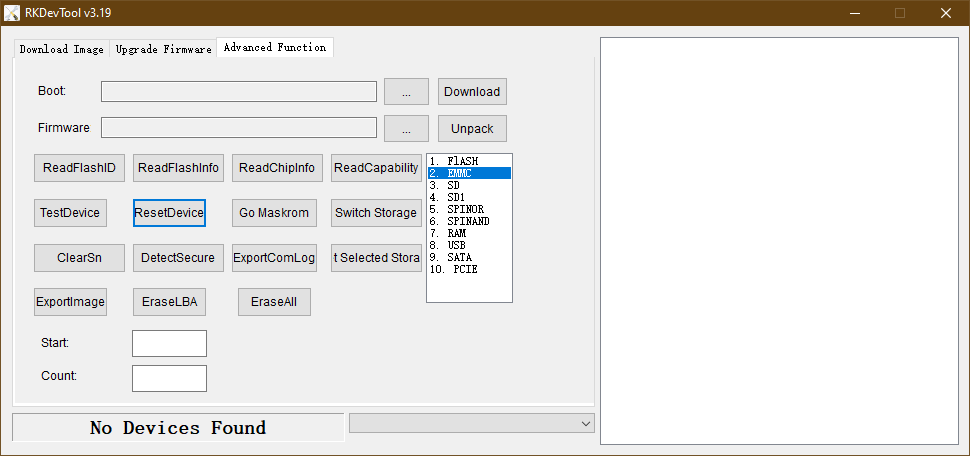The image size is (970, 456).
Task: Browse for Firmware file with ellipsis button
Action: coord(406,128)
